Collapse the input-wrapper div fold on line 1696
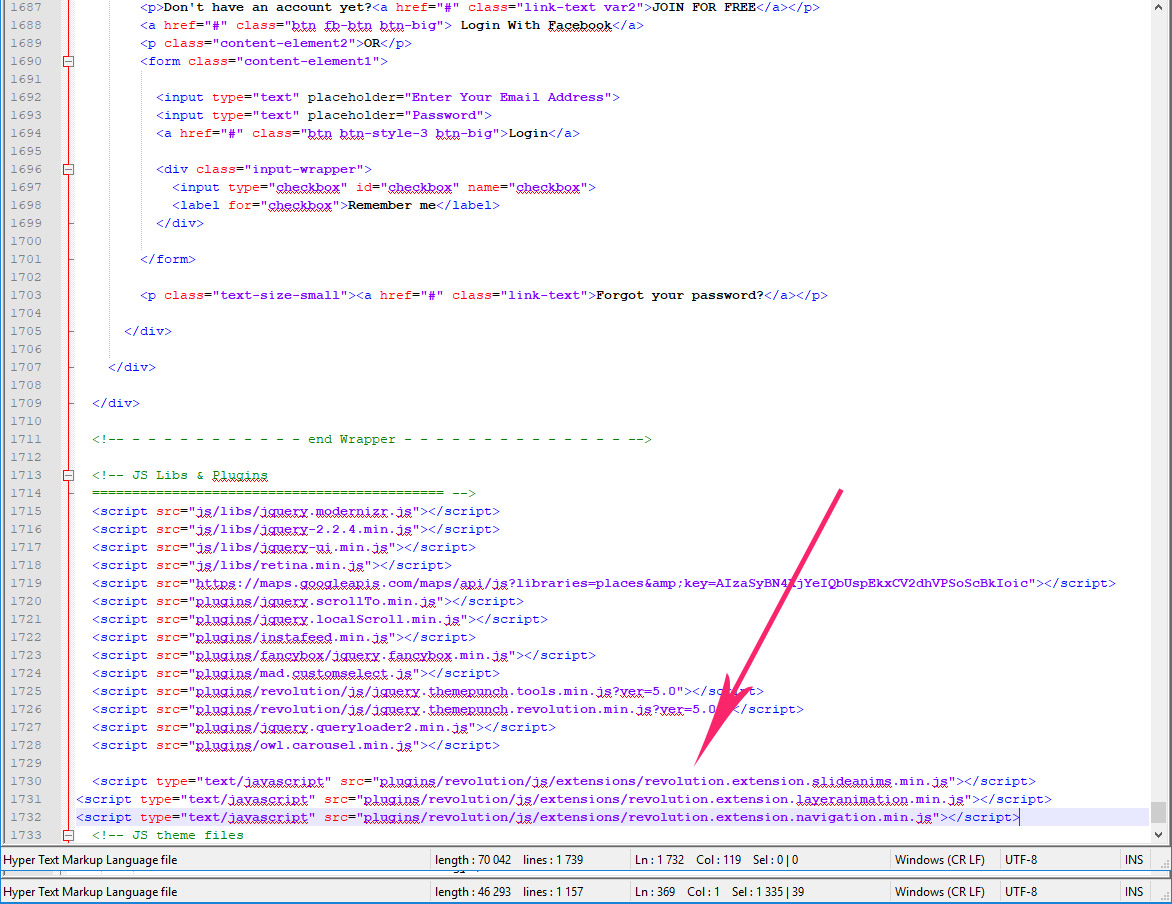 point(69,169)
